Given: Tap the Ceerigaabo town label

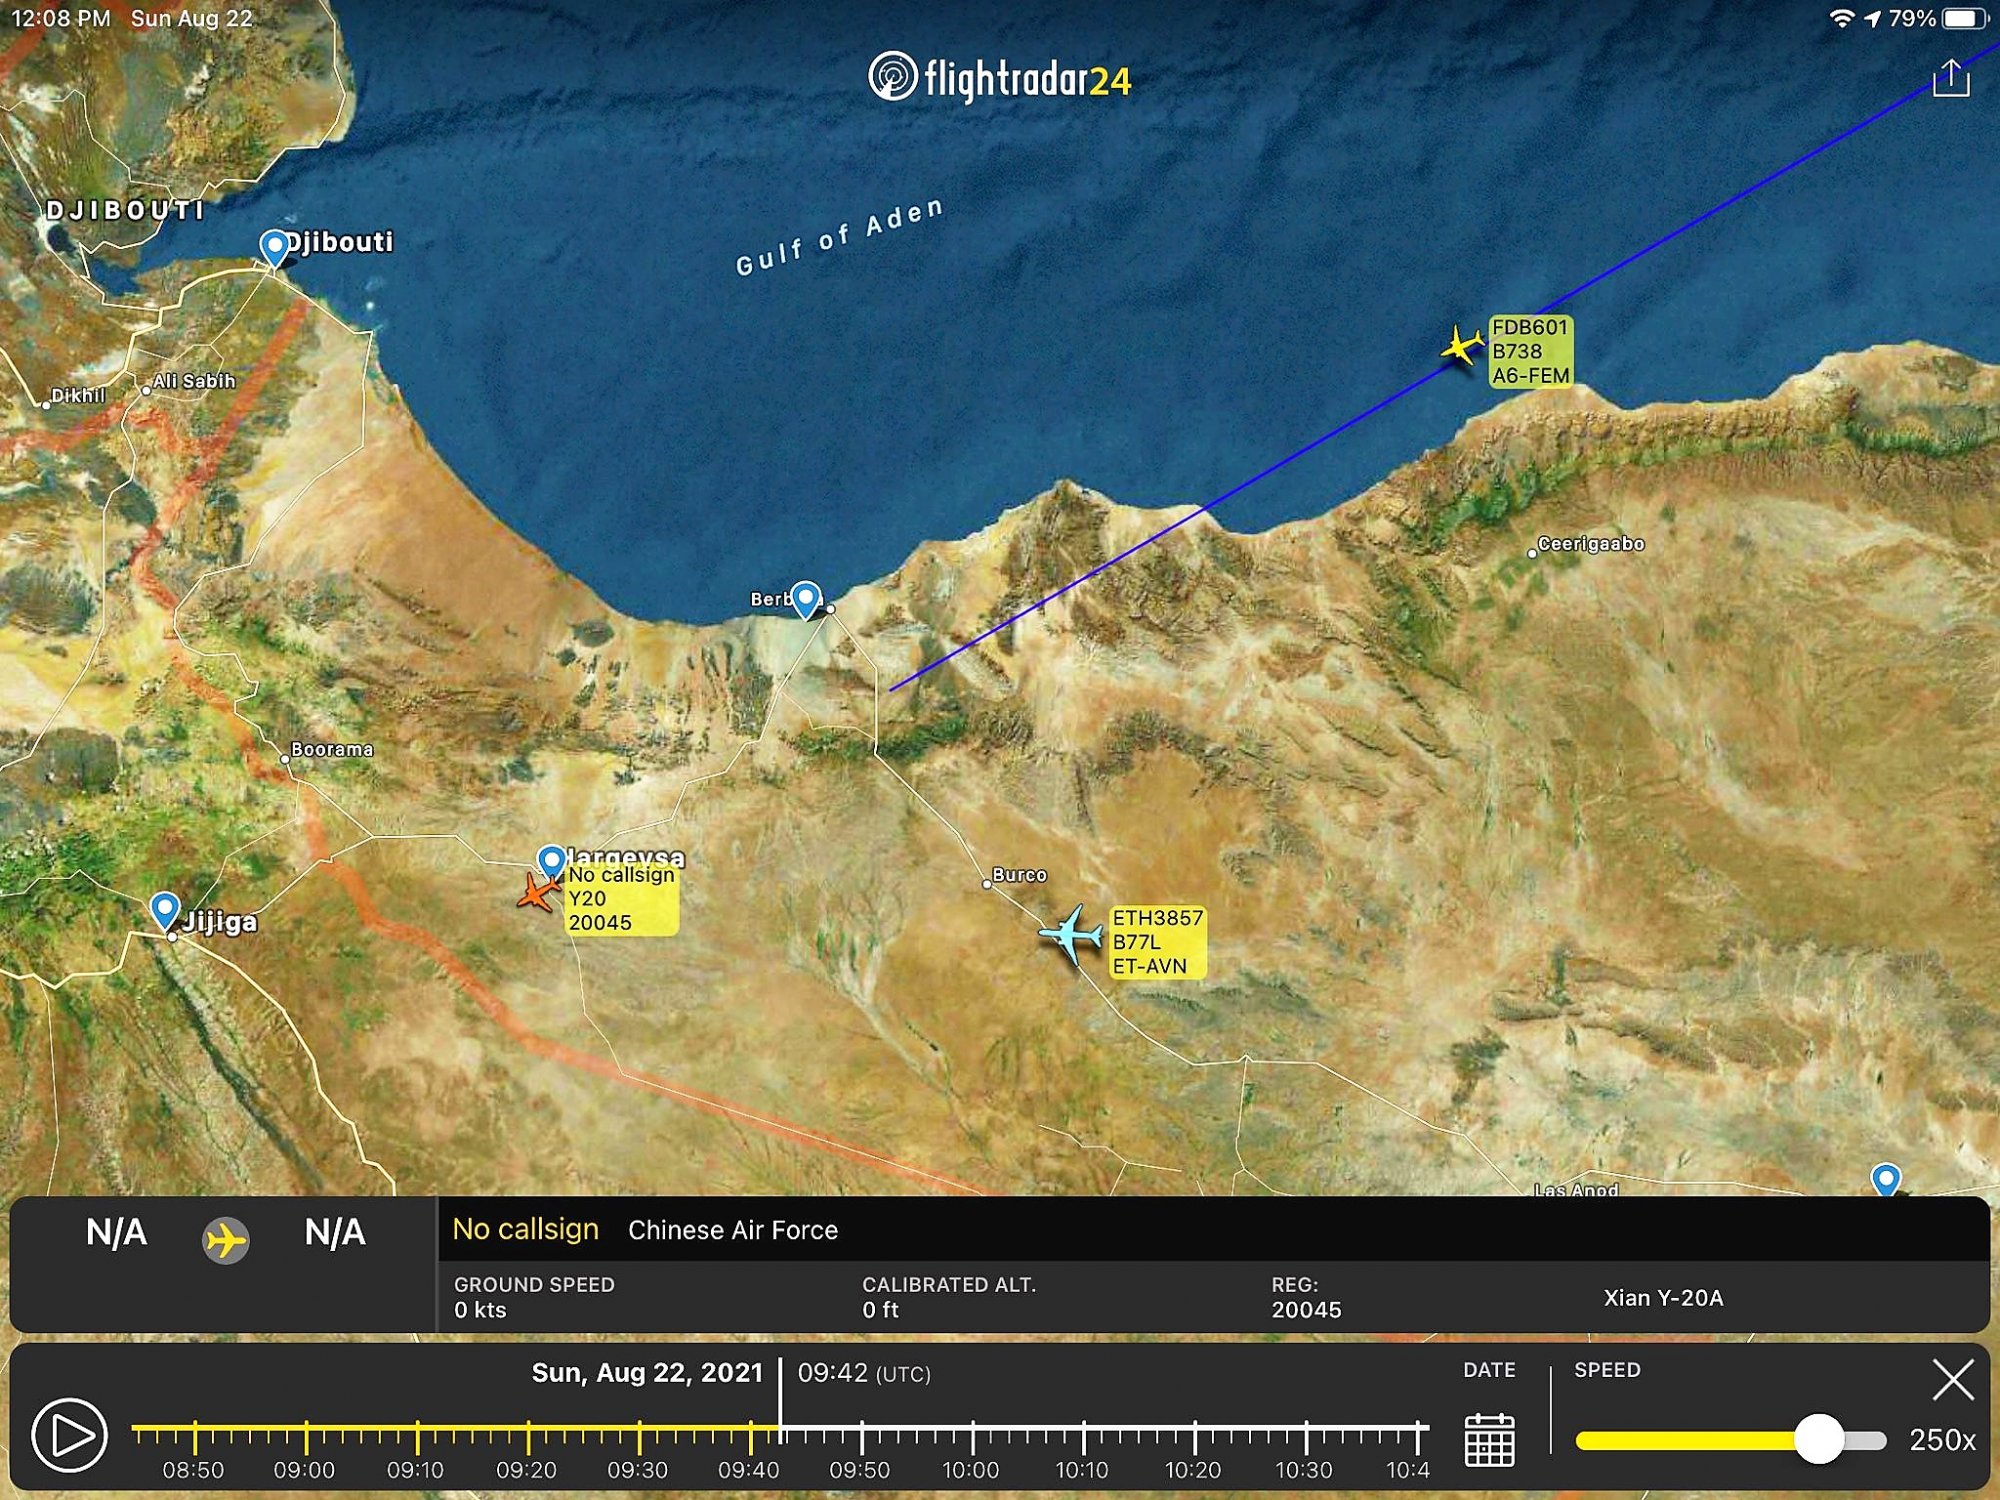Looking at the screenshot, I should pyautogui.click(x=1590, y=544).
